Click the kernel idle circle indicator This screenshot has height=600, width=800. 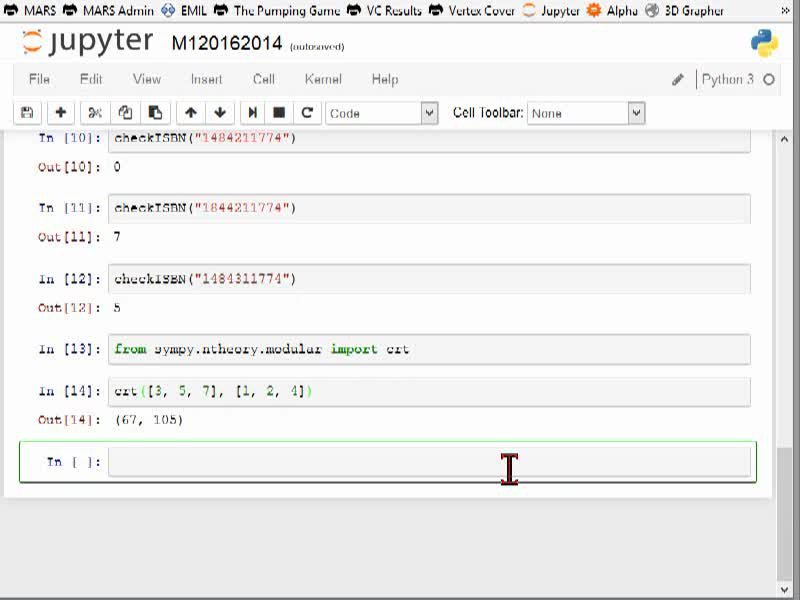pos(769,80)
